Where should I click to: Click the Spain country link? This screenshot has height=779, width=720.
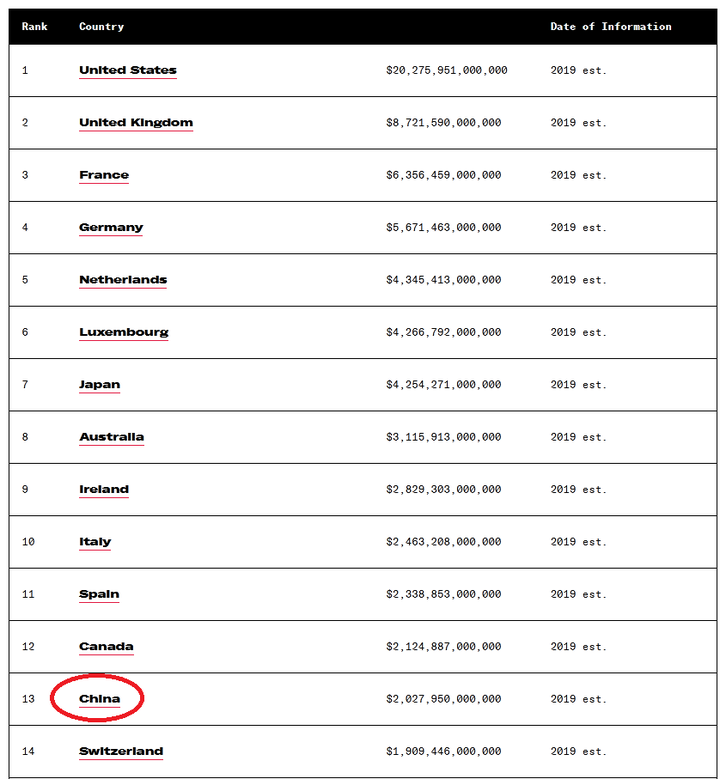pyautogui.click(x=99, y=595)
